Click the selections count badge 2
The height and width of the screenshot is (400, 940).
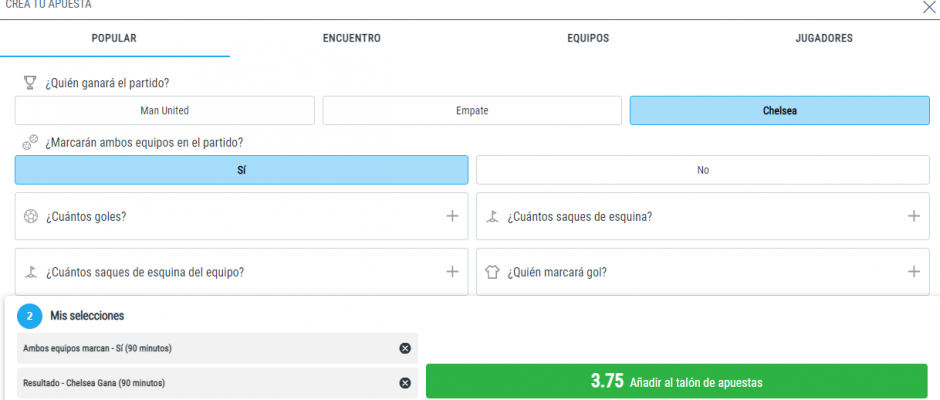click(x=30, y=316)
